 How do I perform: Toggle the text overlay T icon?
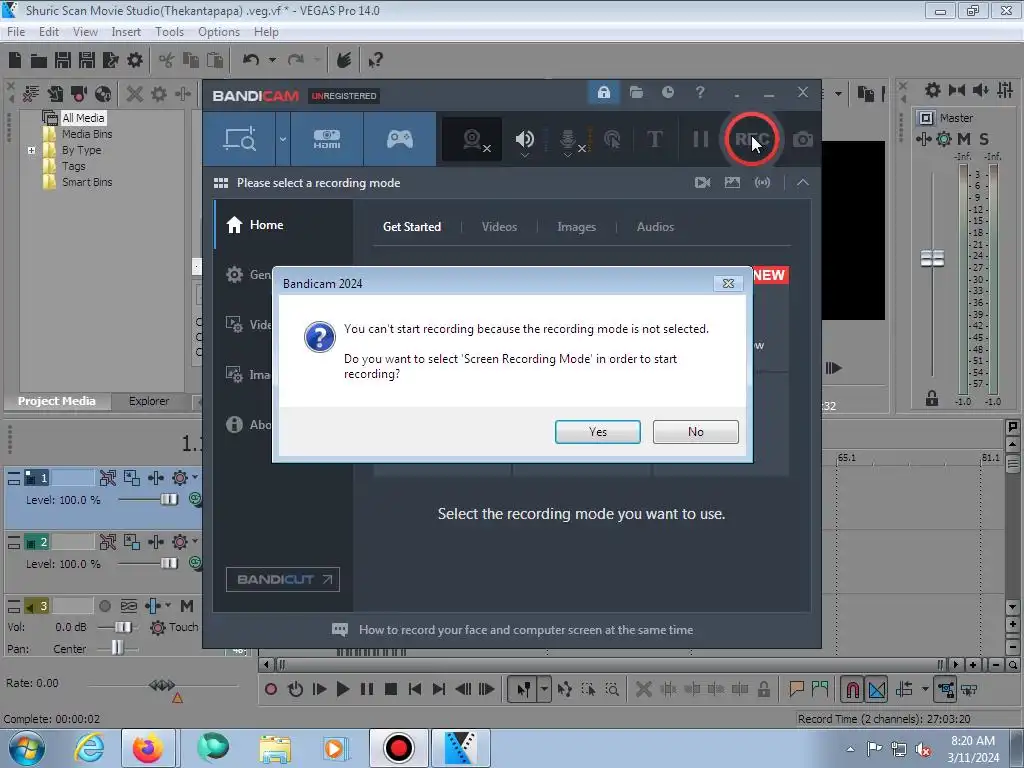point(654,139)
